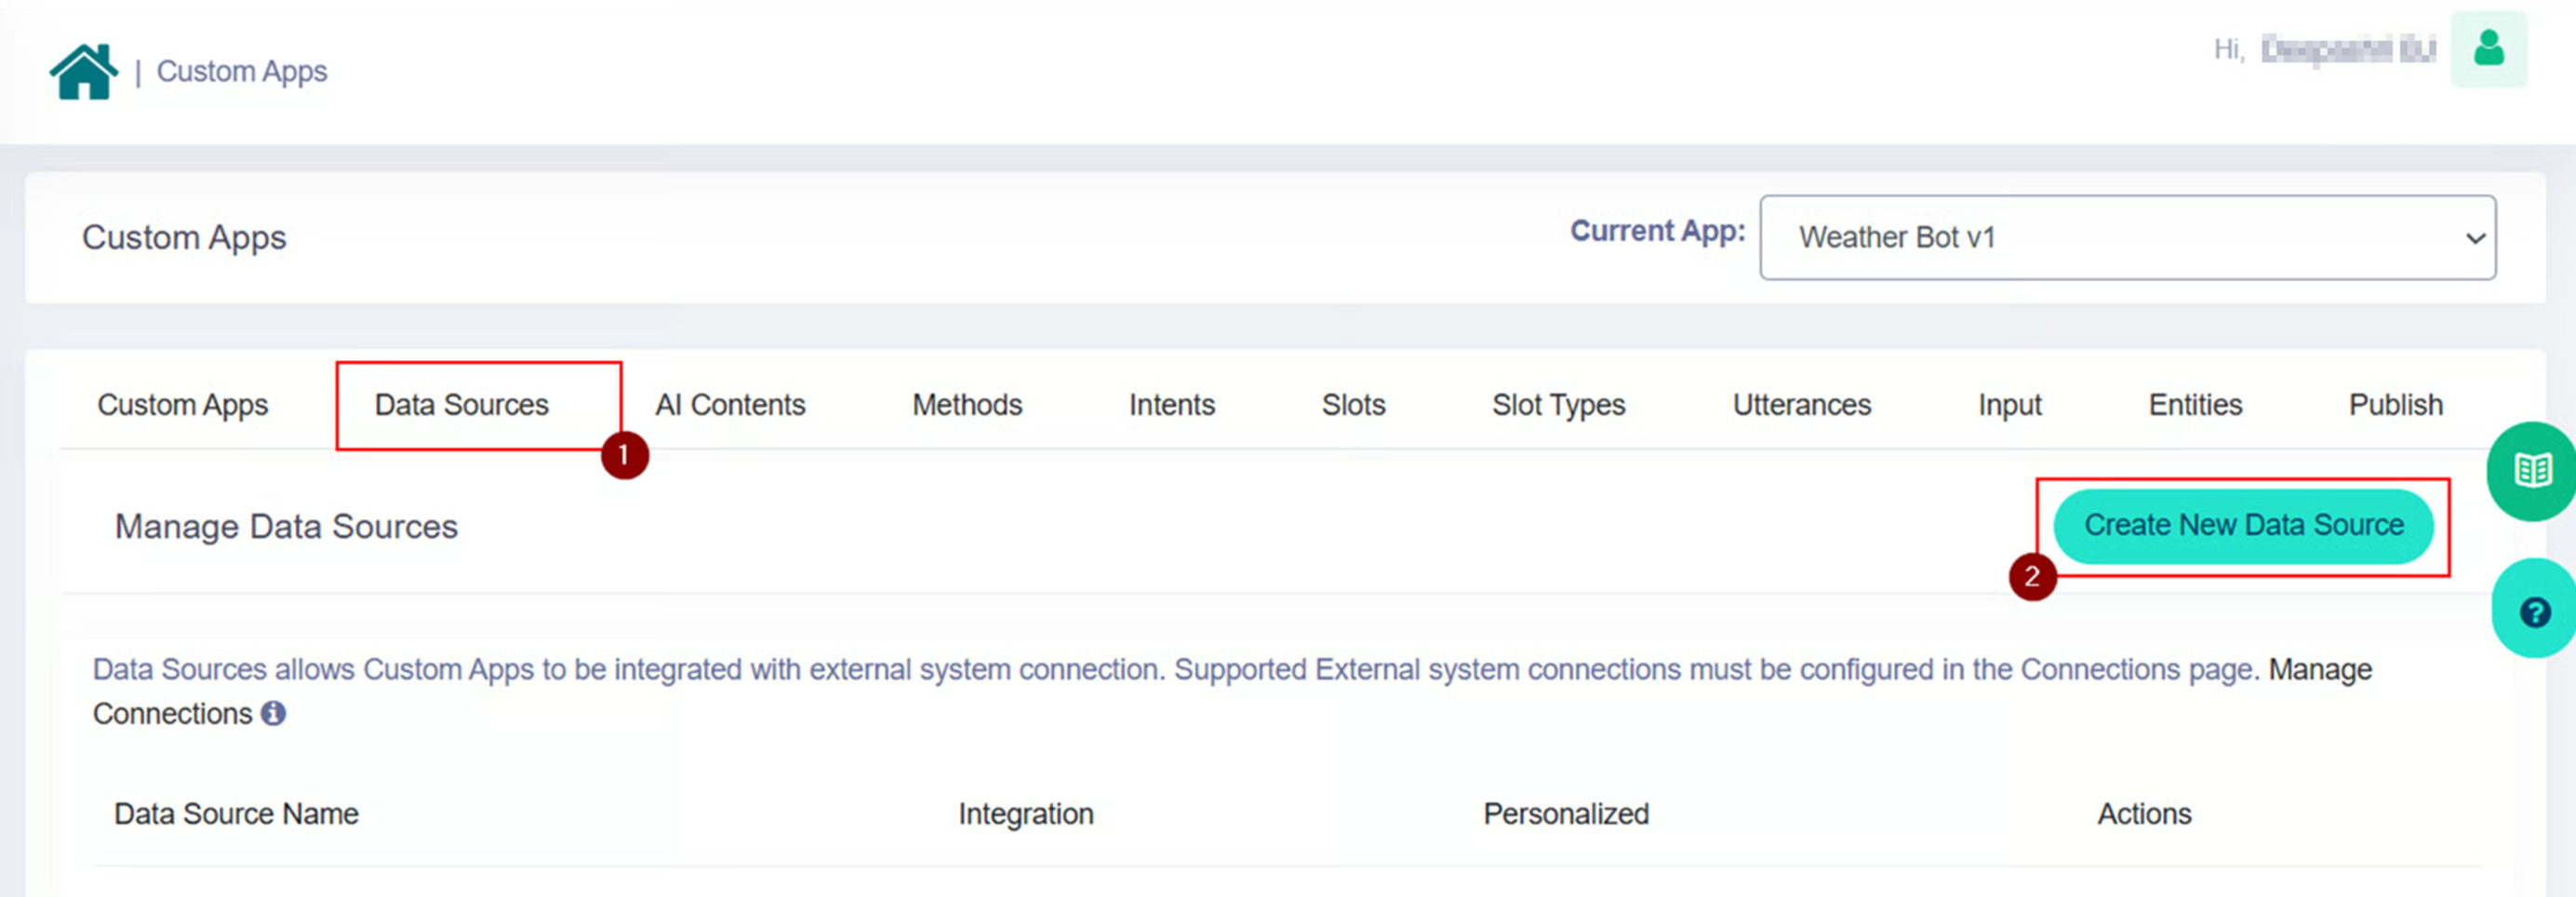Screen dimensions: 2576x897
Task: Open the documentation book icon
Action: tap(2533, 470)
